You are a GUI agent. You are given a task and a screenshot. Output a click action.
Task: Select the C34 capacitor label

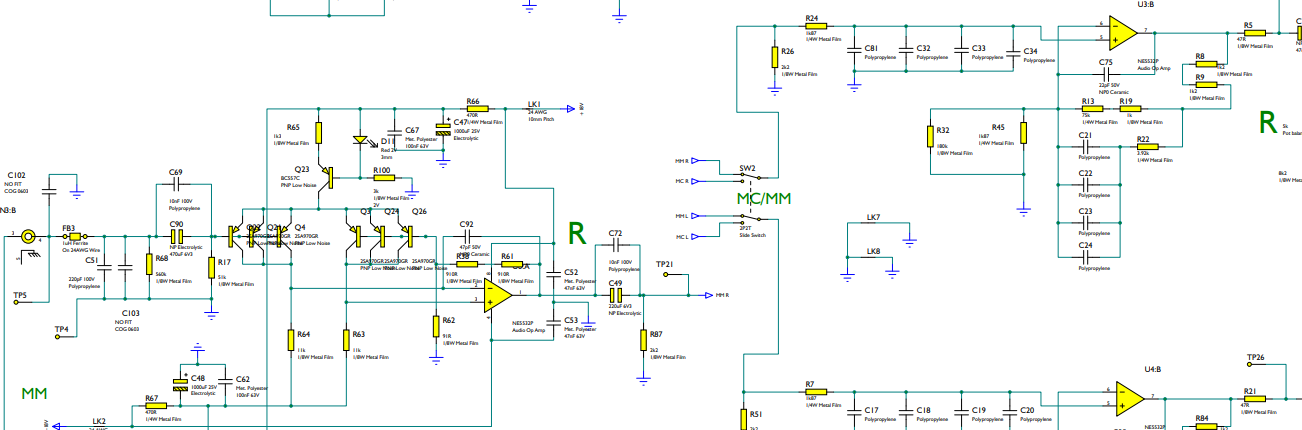(x=1030, y=51)
